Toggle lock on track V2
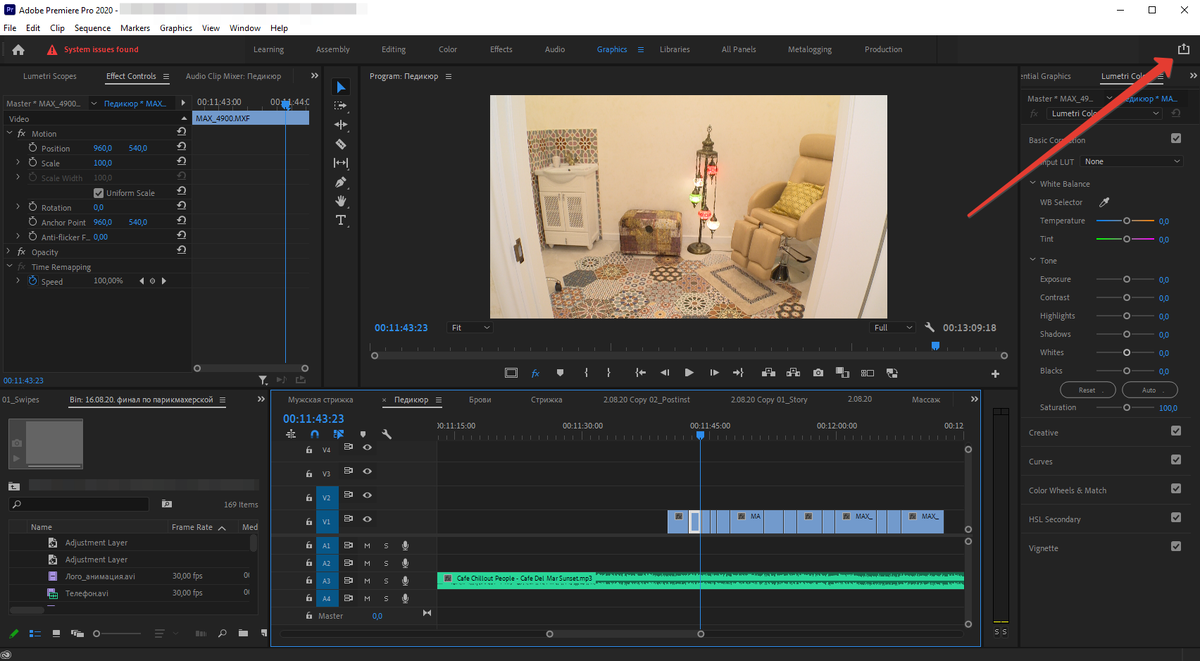 tap(309, 497)
